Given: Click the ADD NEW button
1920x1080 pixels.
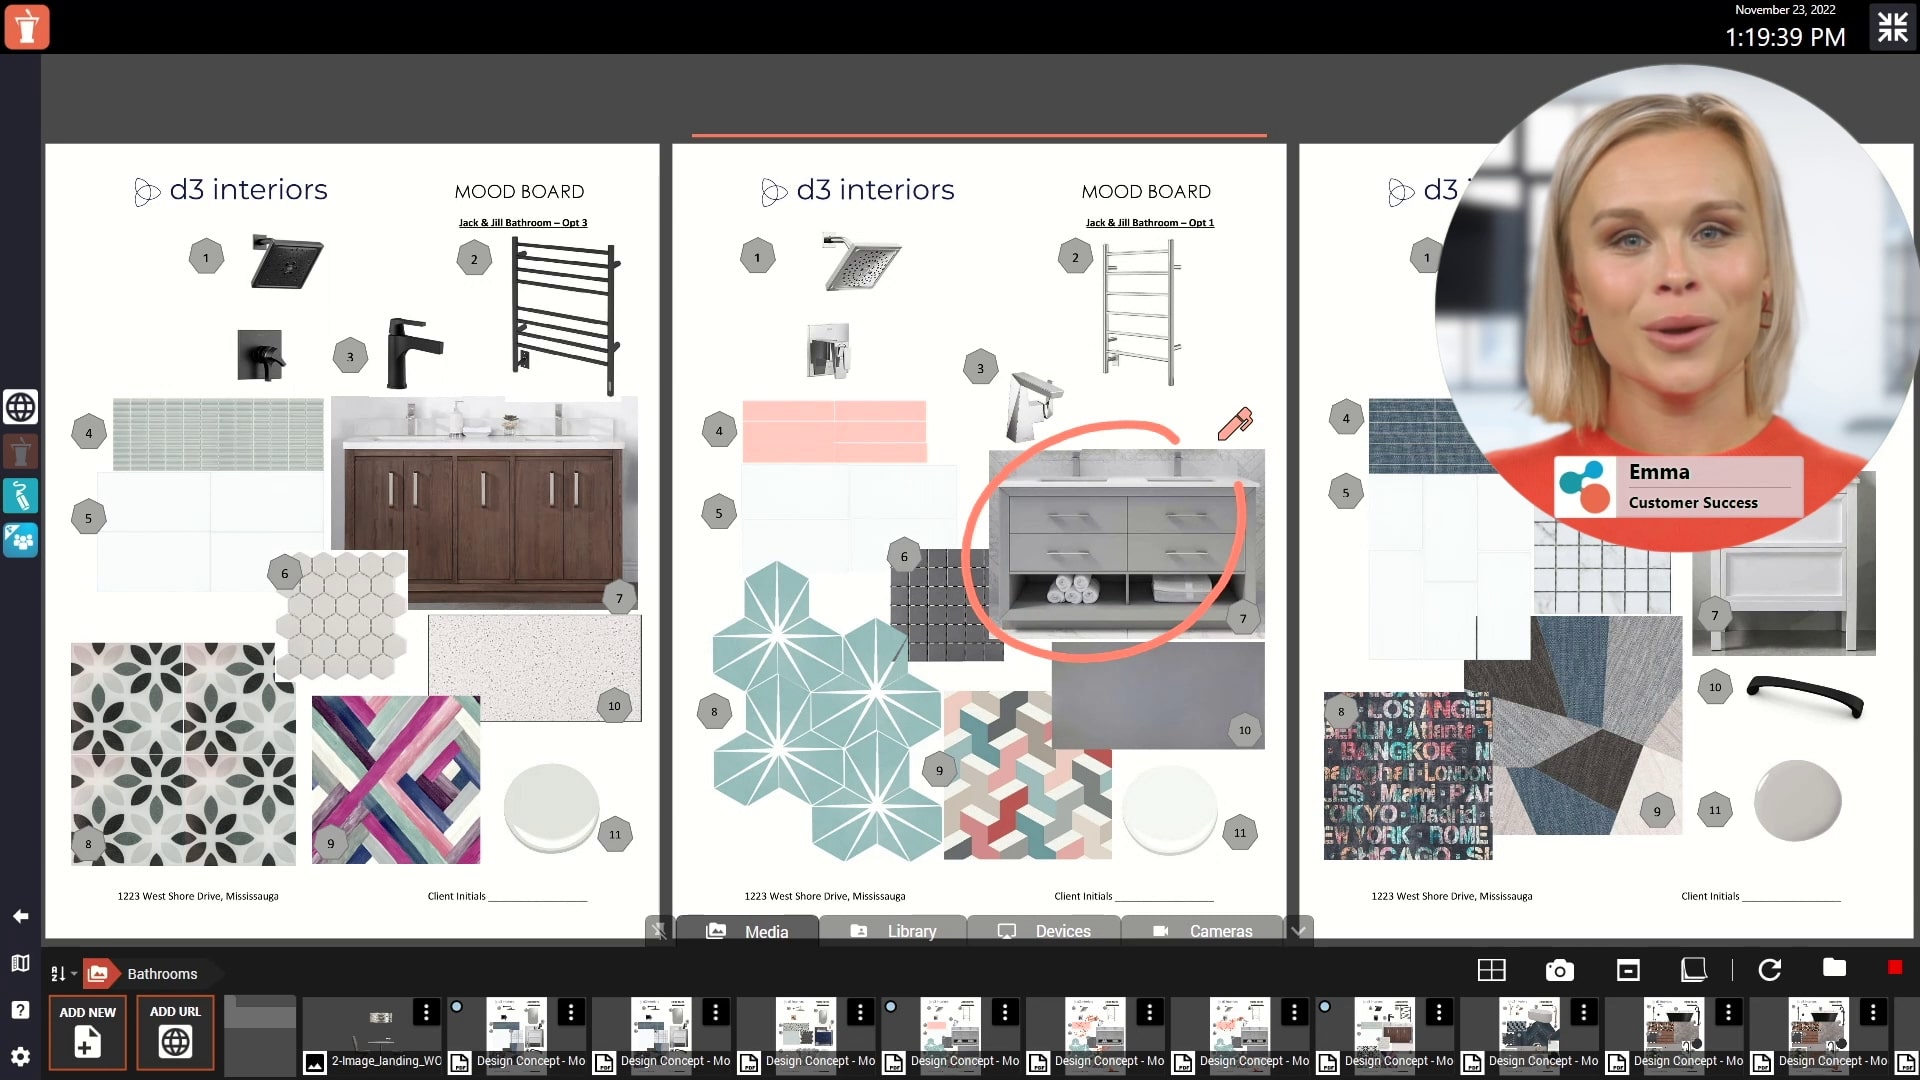Looking at the screenshot, I should tap(87, 1033).
